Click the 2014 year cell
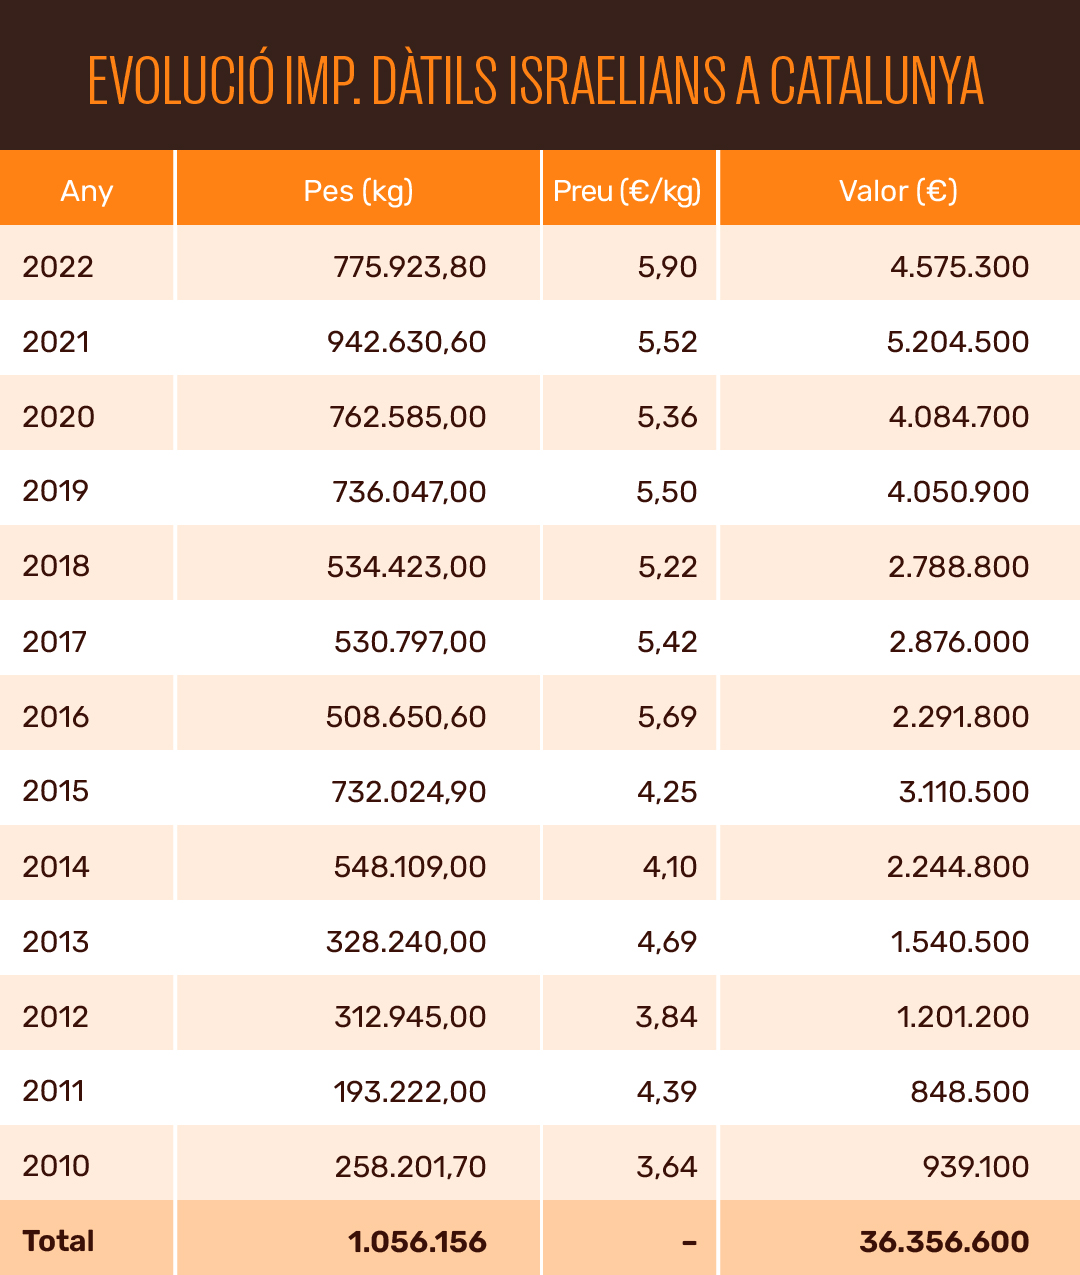This screenshot has width=1080, height=1275. point(56,866)
